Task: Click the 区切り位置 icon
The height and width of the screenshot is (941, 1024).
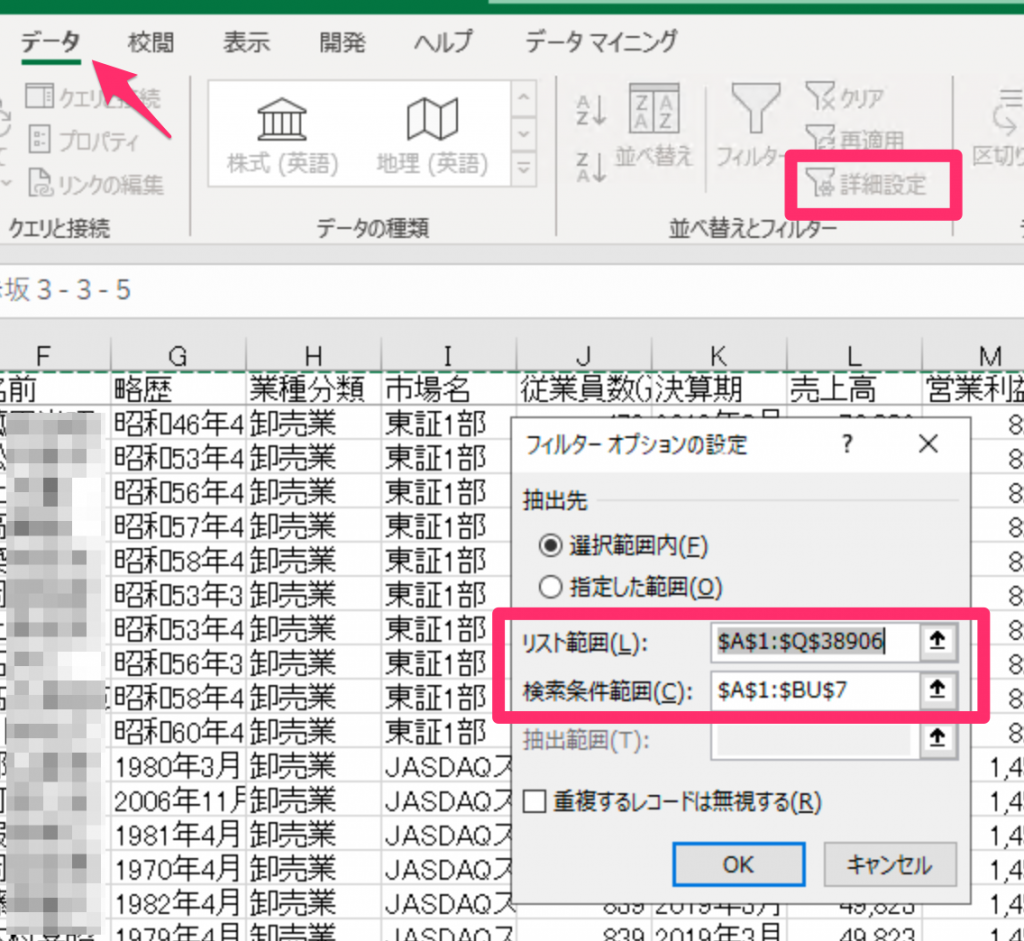Action: click(999, 127)
